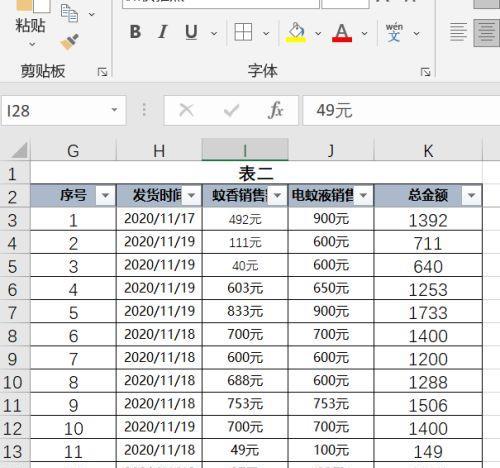The image size is (500, 468).
Task: Open the 发货时间 column filter dropdown
Action: [x=191, y=195]
